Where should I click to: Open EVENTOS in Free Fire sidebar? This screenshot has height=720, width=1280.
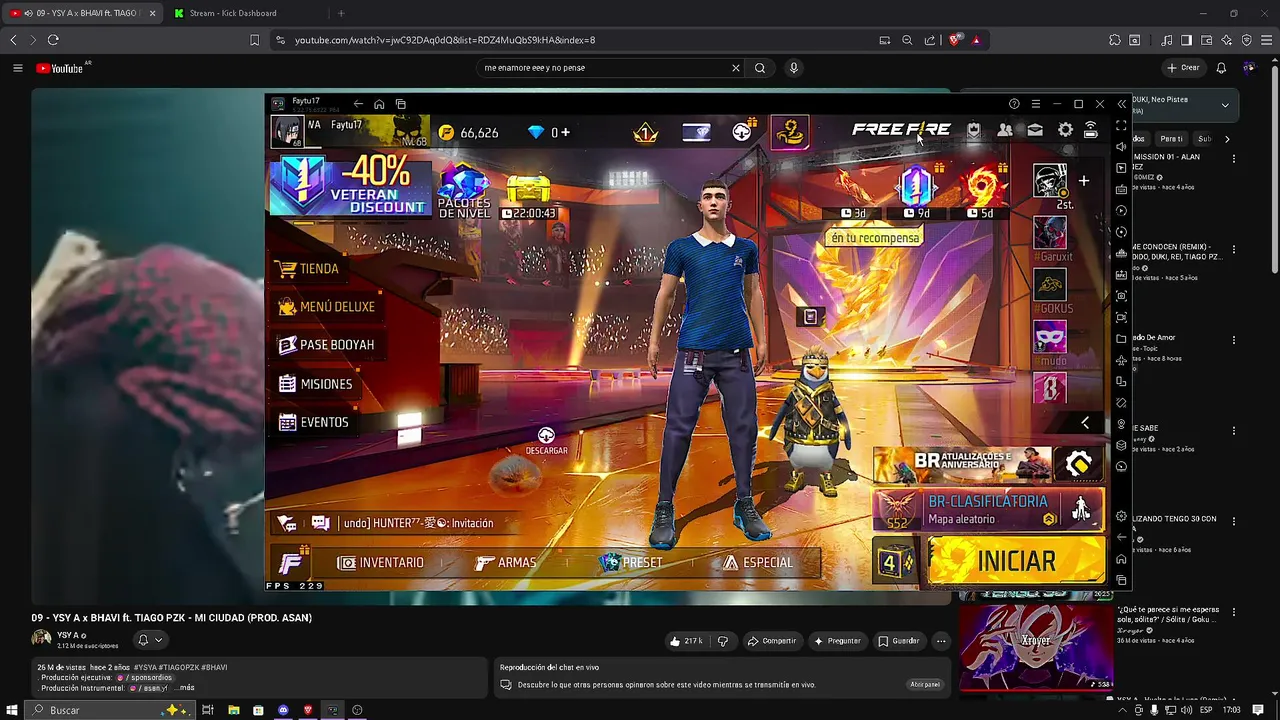(313, 422)
